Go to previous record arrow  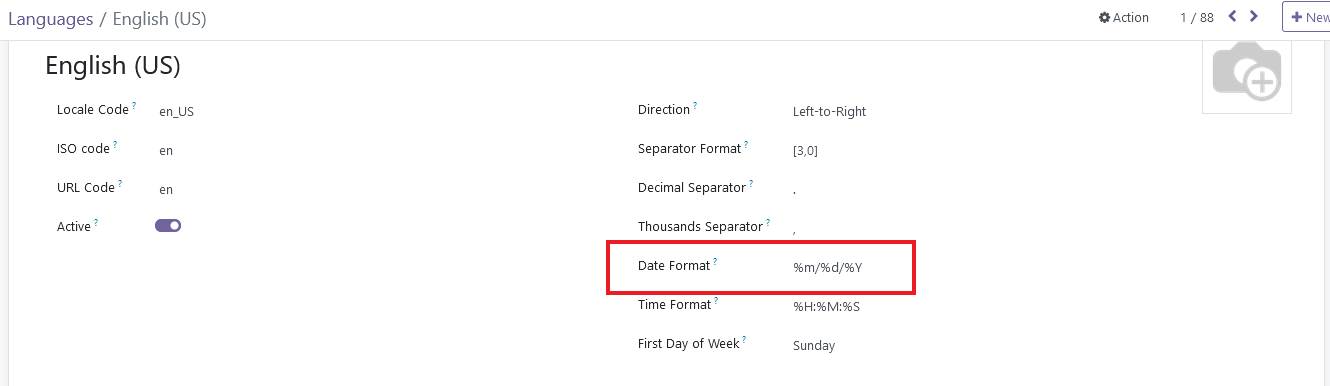tap(1232, 17)
